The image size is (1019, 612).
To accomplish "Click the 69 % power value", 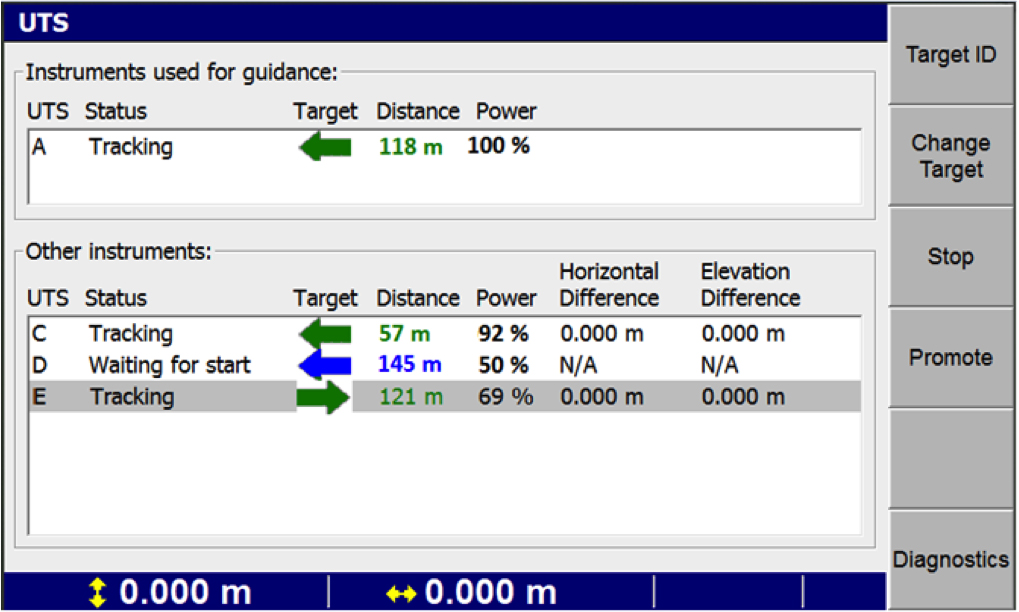I will pos(506,396).
